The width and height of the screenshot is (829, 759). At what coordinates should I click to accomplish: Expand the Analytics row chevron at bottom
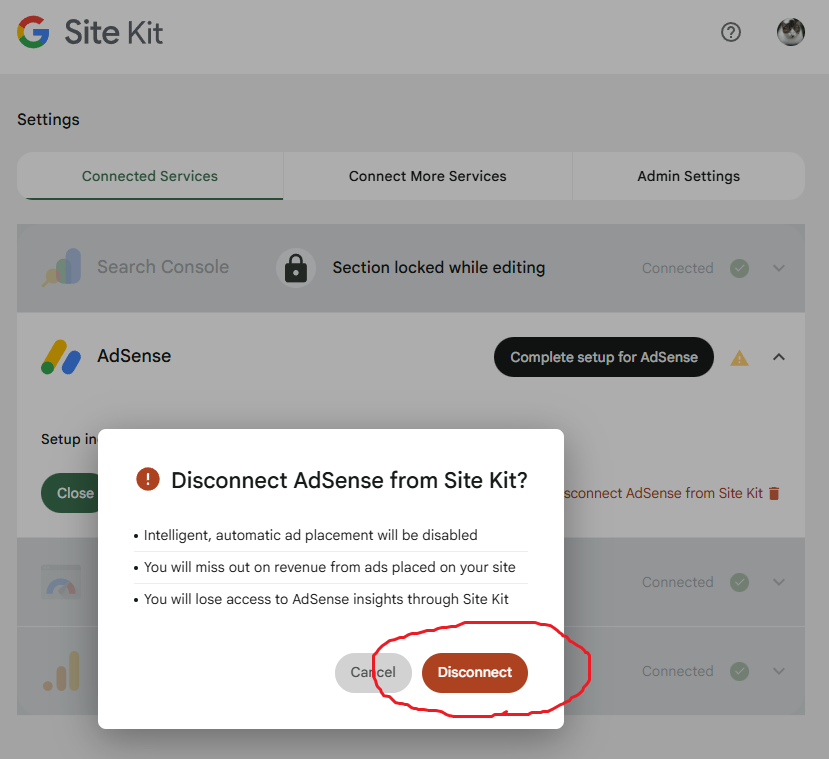point(779,671)
